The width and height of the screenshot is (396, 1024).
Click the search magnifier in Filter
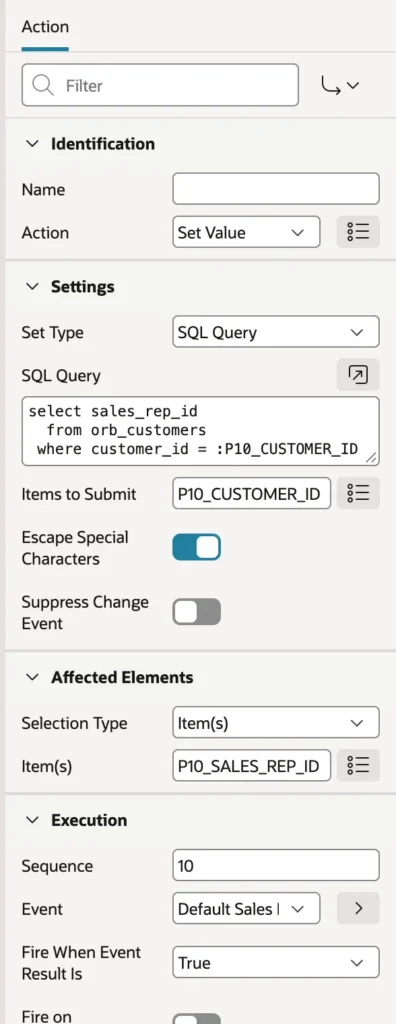(x=43, y=86)
